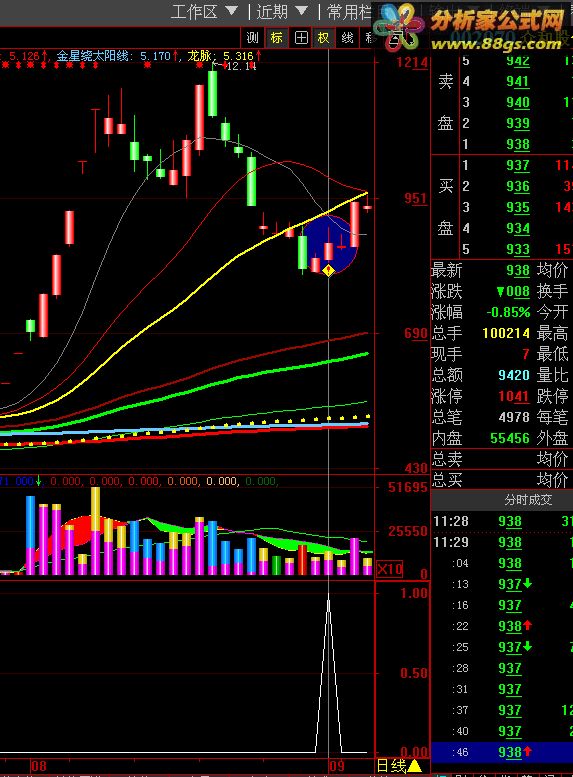Toggle the yellow 权 adjustment icon
The image size is (573, 777).
(324, 37)
